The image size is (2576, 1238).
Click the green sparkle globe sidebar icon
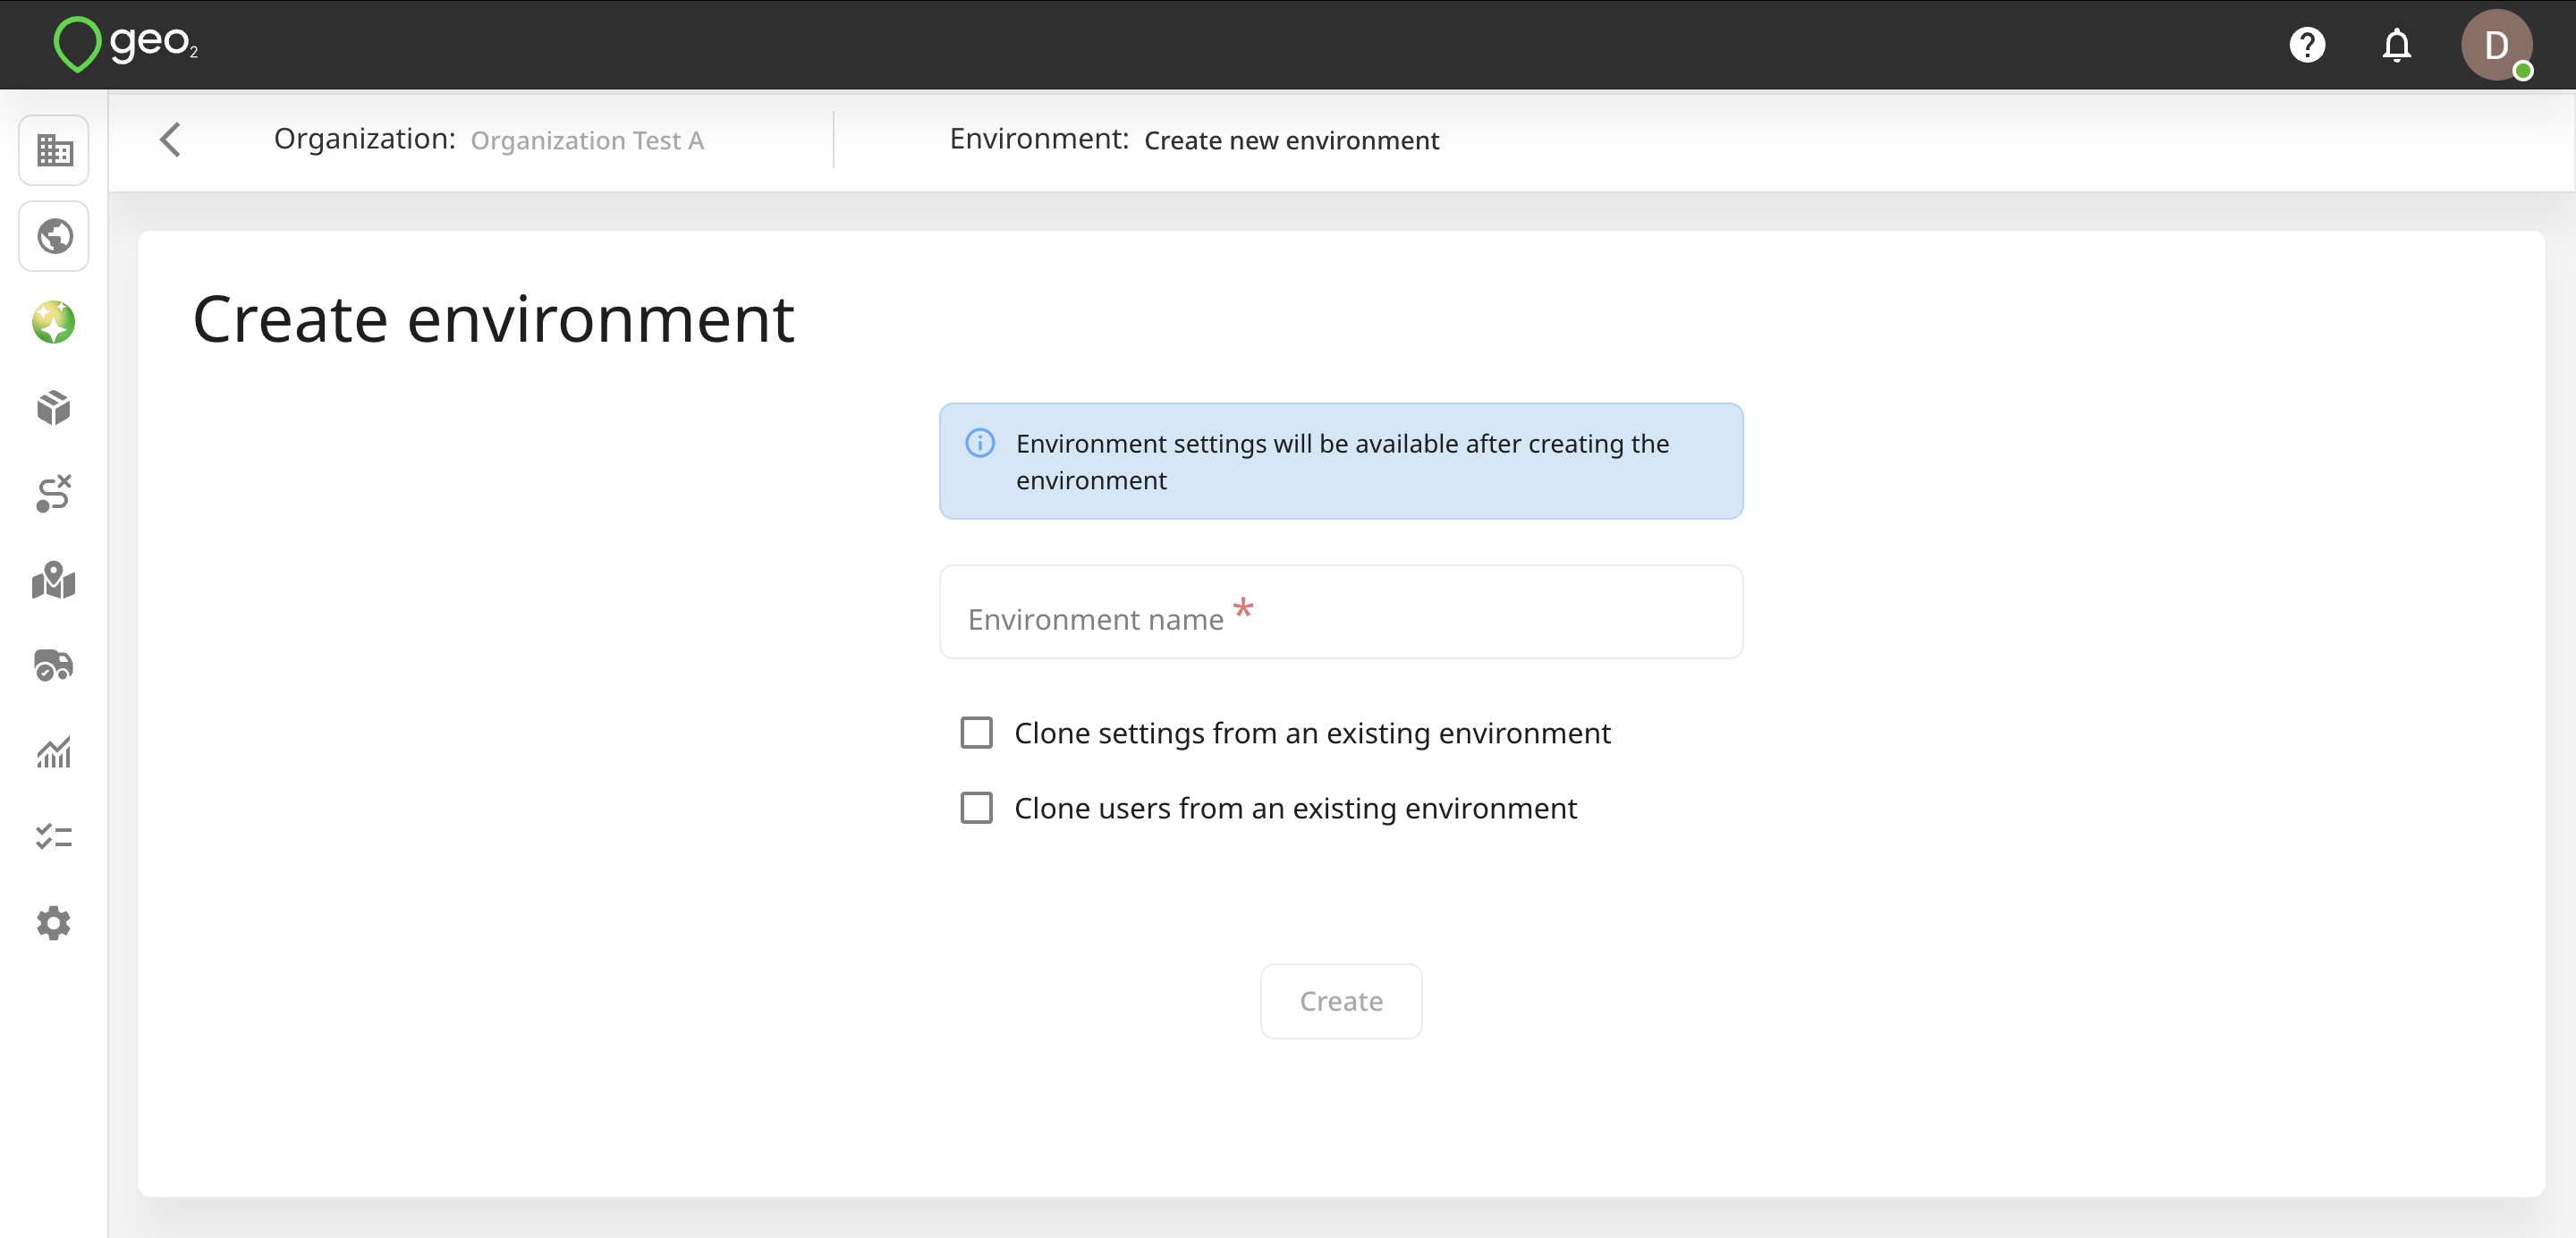click(54, 322)
